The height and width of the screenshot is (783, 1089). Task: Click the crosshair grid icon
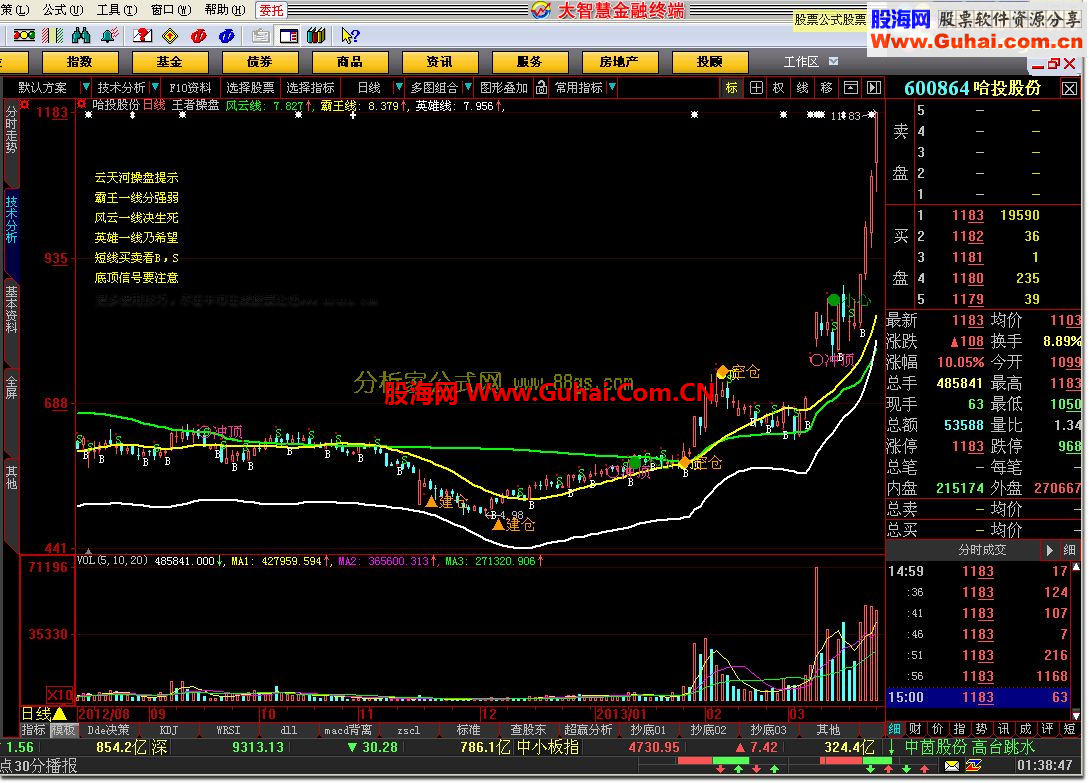pos(756,88)
